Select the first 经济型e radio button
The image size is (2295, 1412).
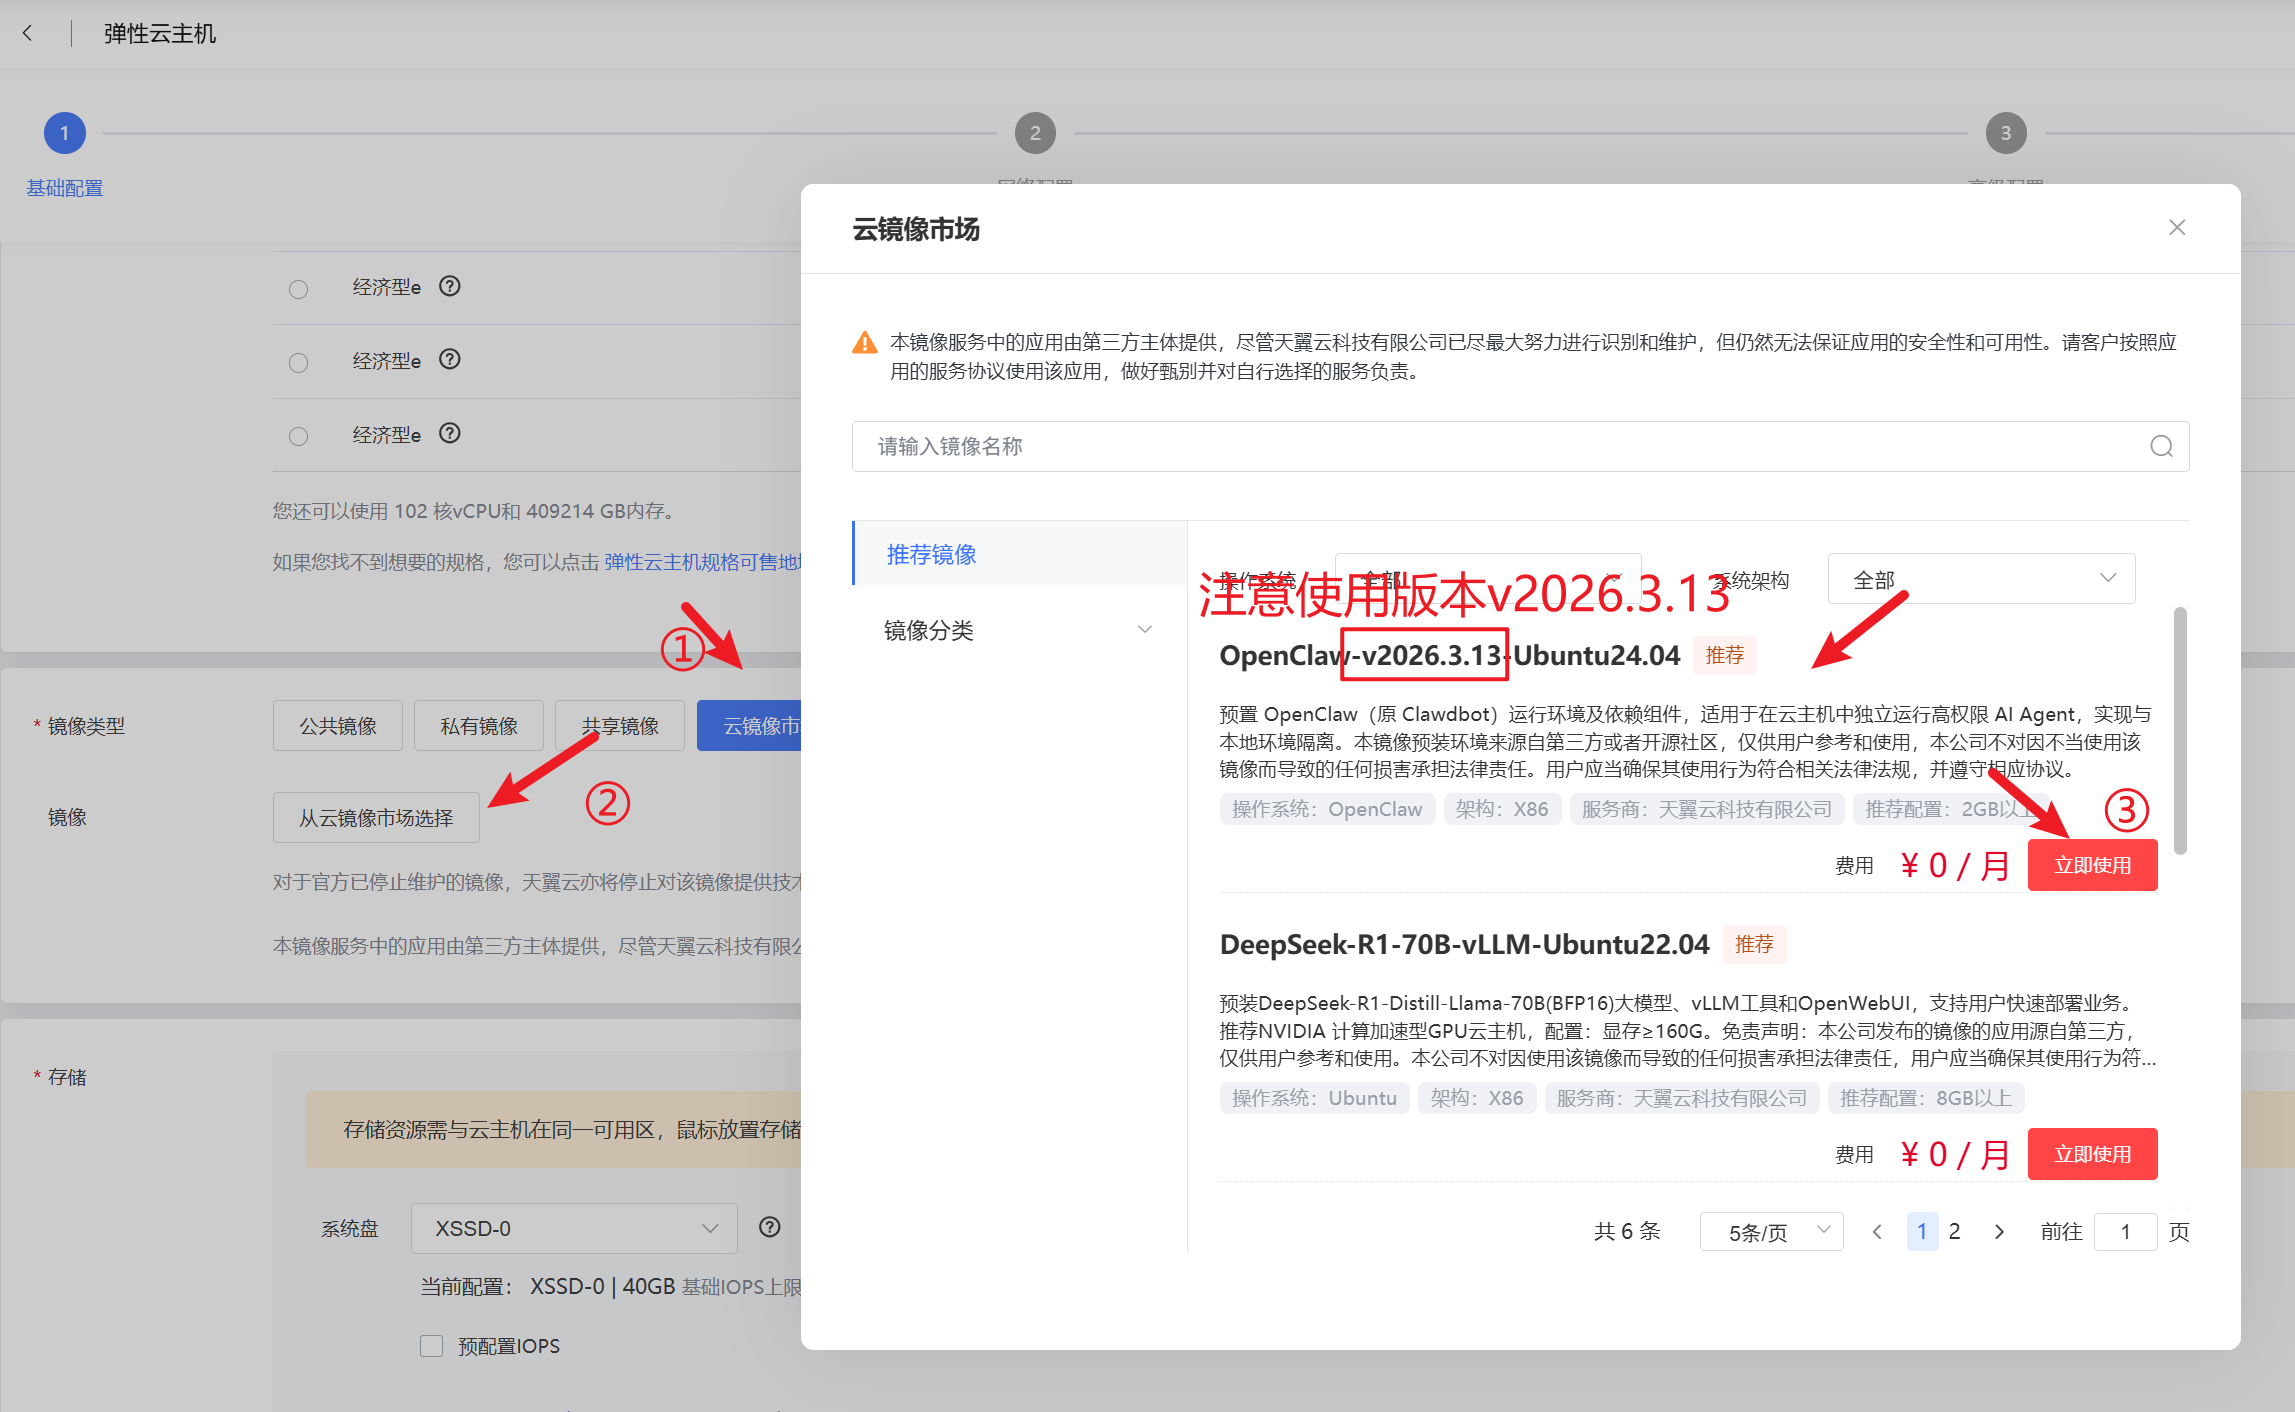click(298, 289)
